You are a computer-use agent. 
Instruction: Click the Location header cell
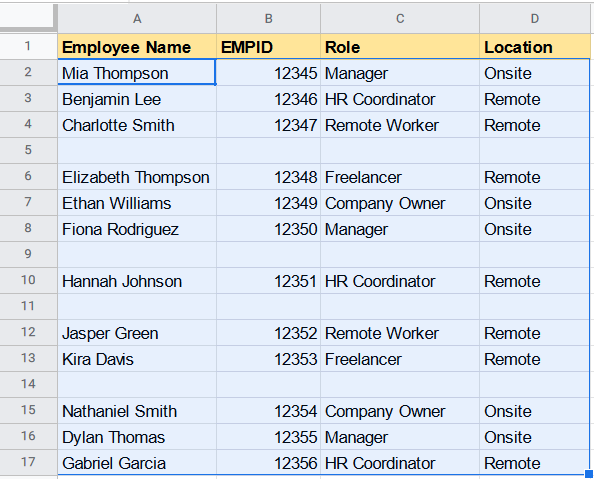tap(535, 47)
